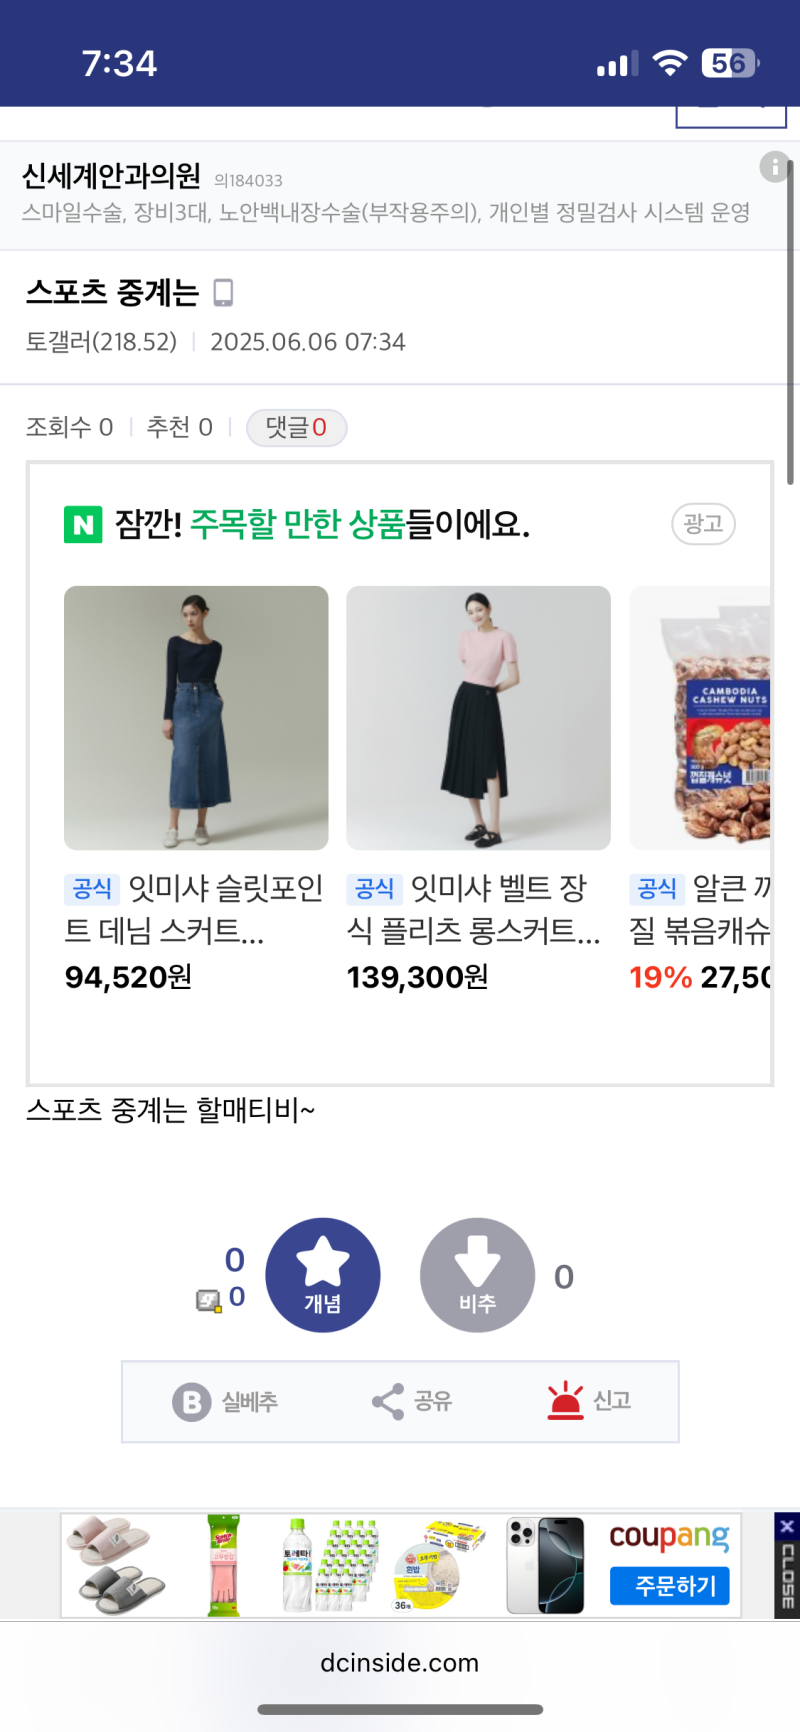
Task: Click the 실베추 B icon
Action: pyautogui.click(x=191, y=1401)
